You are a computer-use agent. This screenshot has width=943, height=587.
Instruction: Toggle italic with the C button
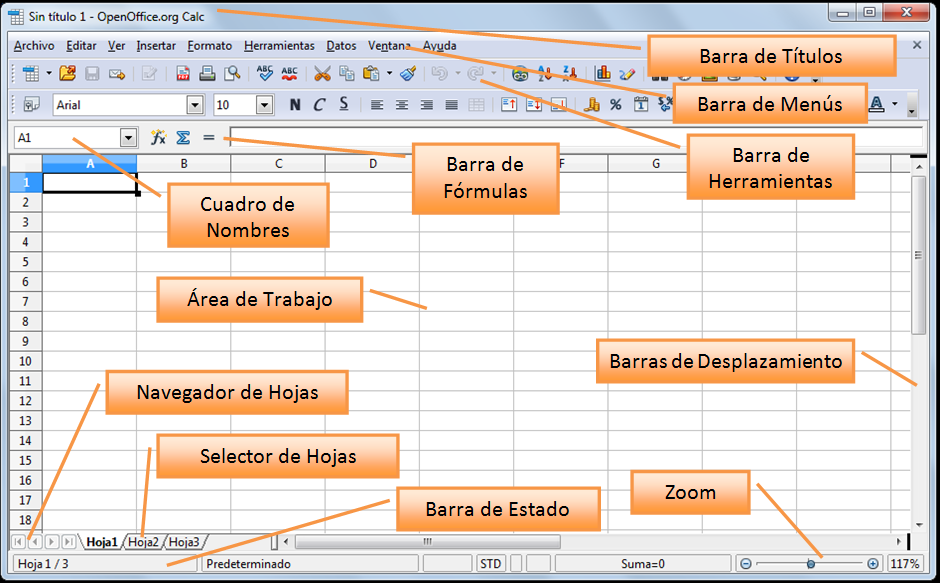pos(319,105)
